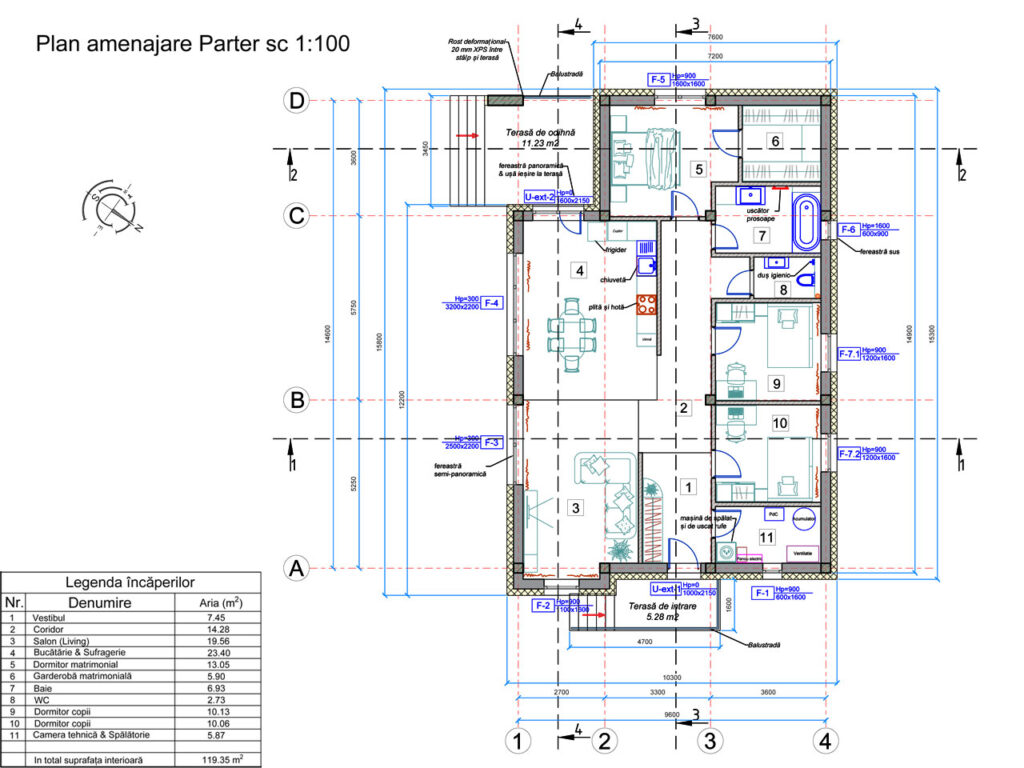Click grid axis bubble A

click(x=296, y=568)
